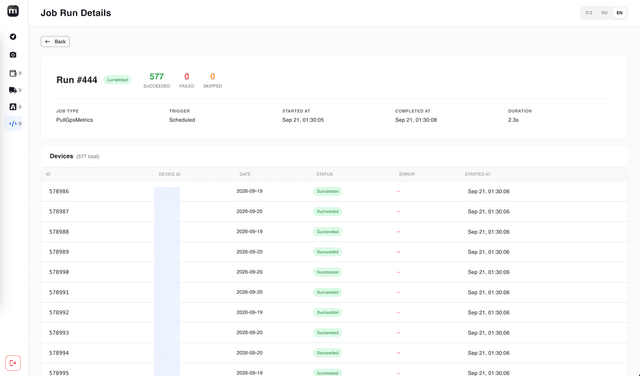
Task: Click the 0 skipped count
Action: [x=213, y=77]
